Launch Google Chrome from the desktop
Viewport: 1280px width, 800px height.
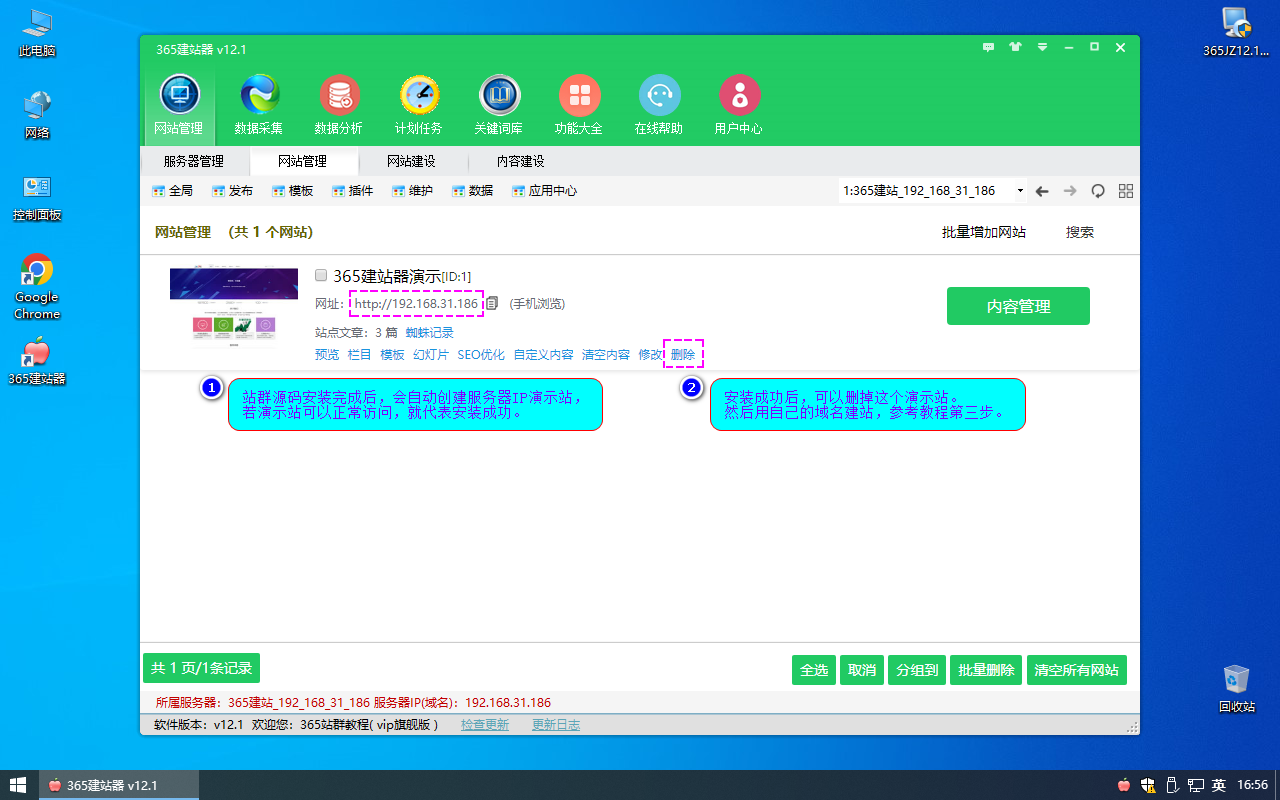click(x=37, y=287)
